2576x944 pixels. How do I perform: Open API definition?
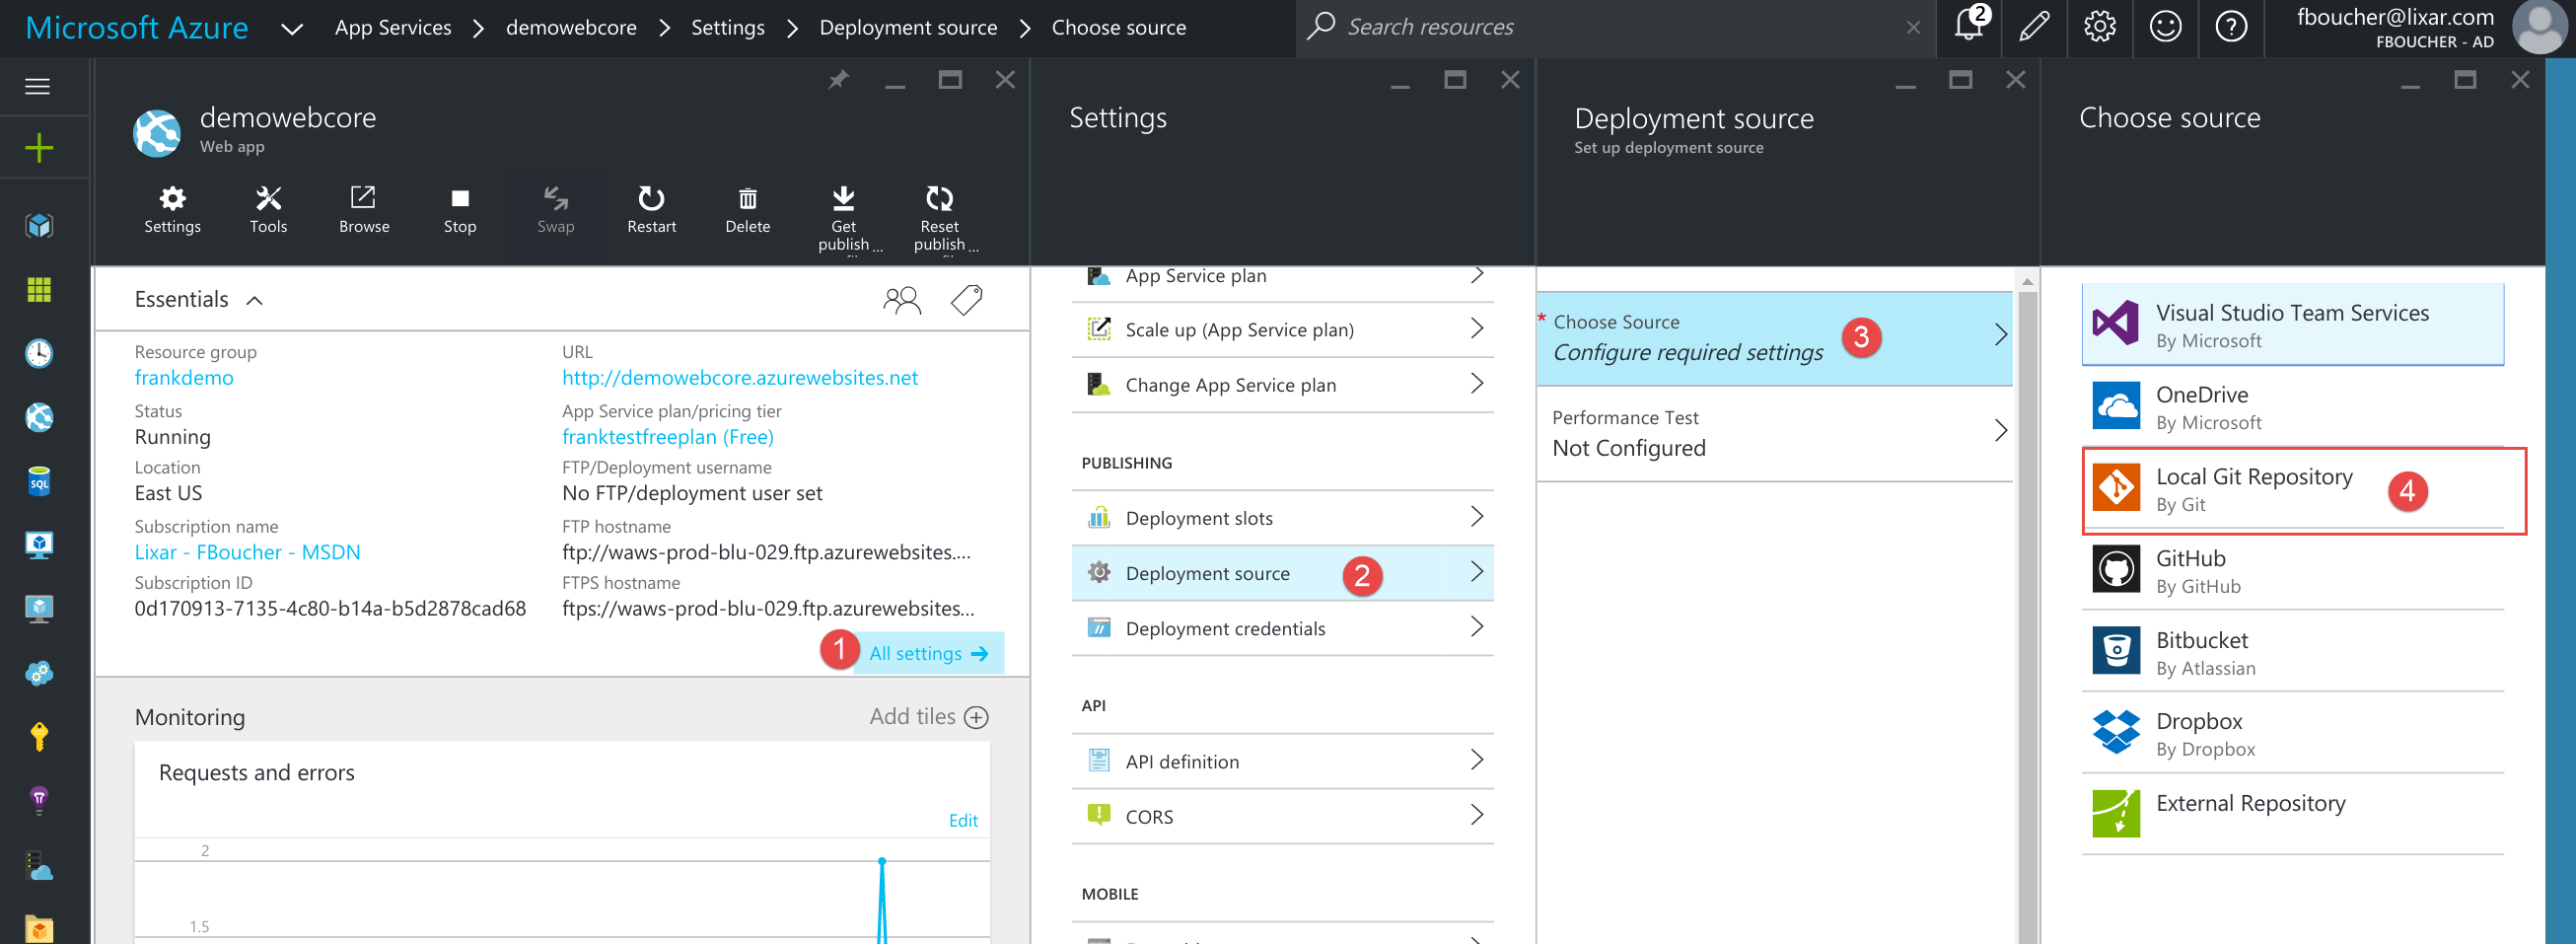pyautogui.click(x=1282, y=761)
